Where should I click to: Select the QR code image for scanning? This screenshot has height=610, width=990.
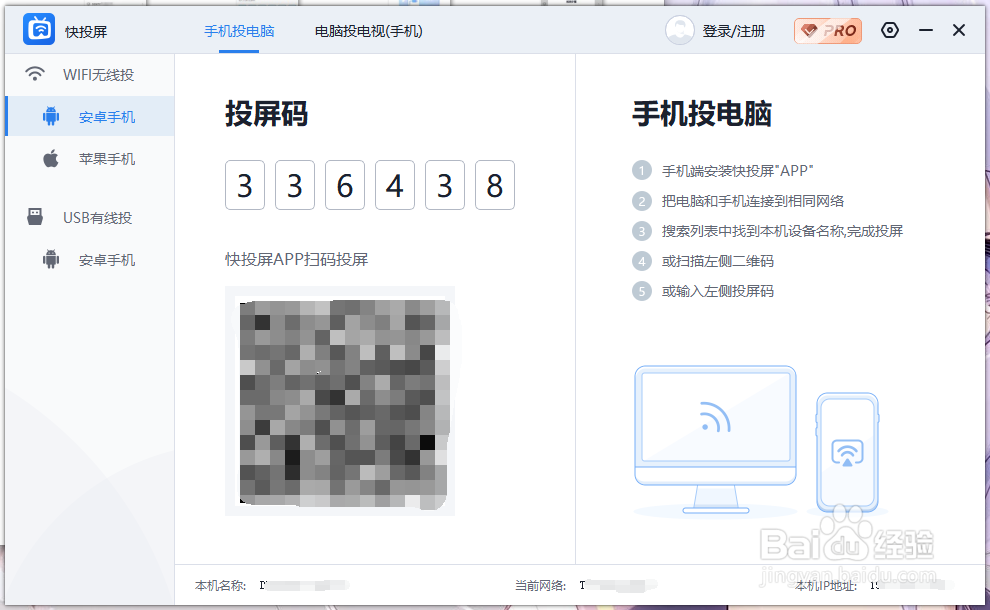[341, 401]
